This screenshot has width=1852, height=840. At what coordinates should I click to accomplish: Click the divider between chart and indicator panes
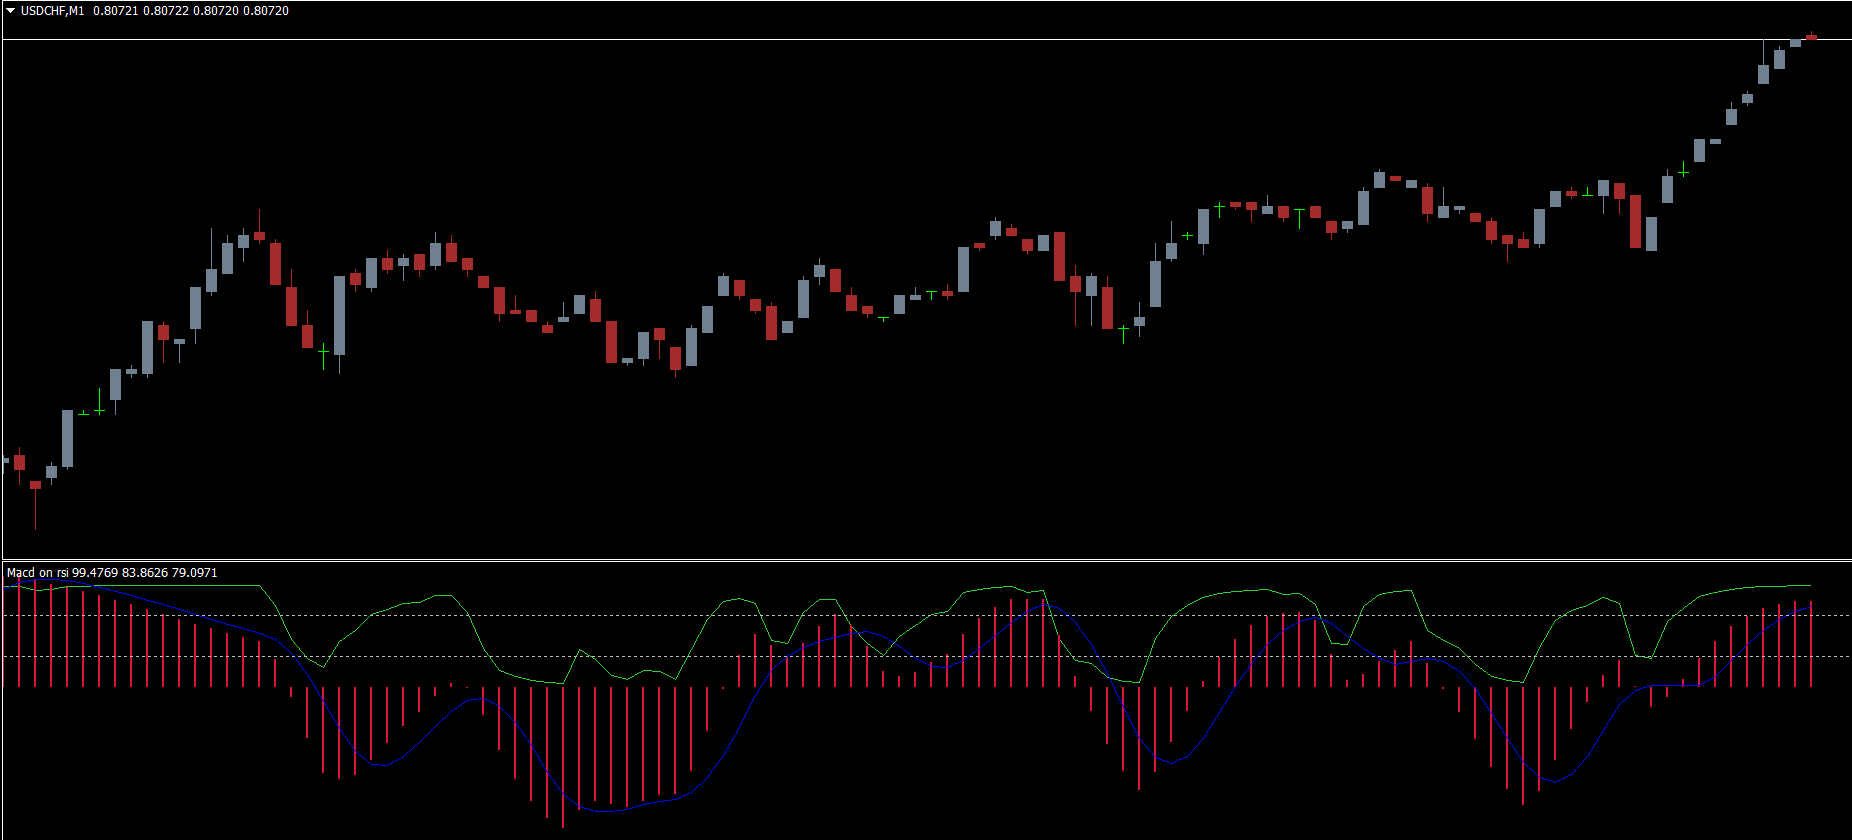click(926, 560)
